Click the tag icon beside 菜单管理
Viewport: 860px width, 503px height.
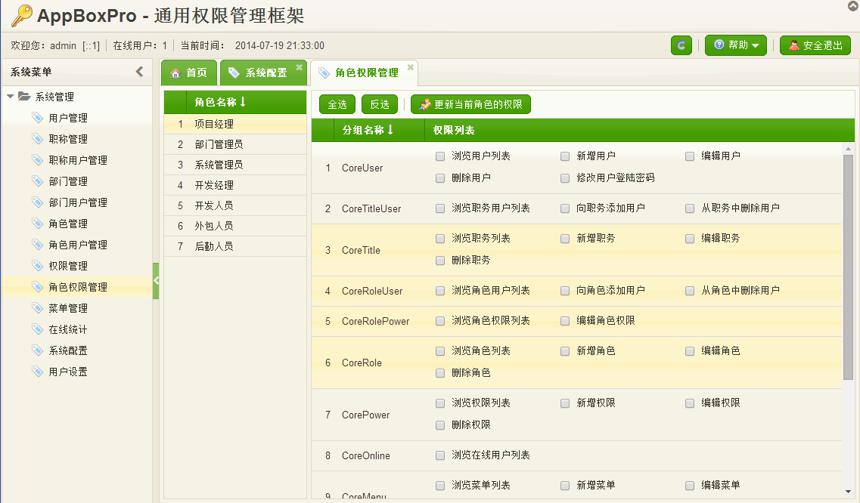37,308
